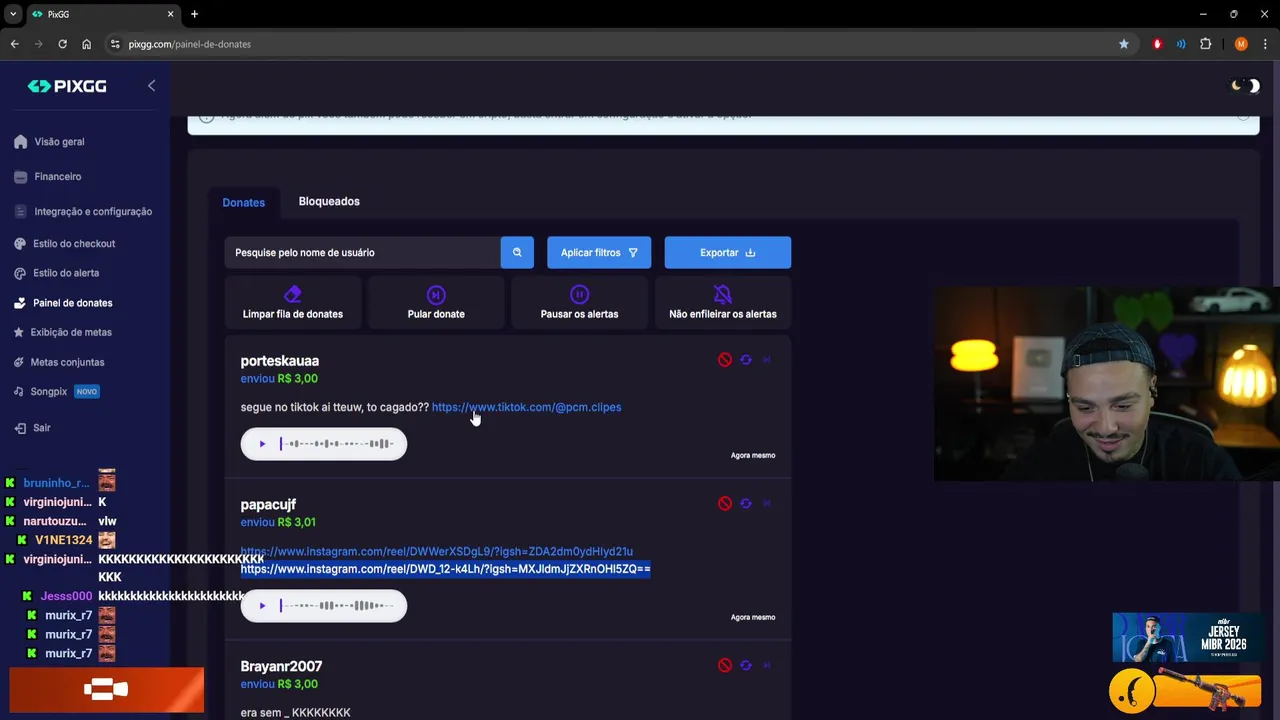1280x720 pixels.
Task: Switch to the Bloqueados tab
Action: [x=329, y=202]
